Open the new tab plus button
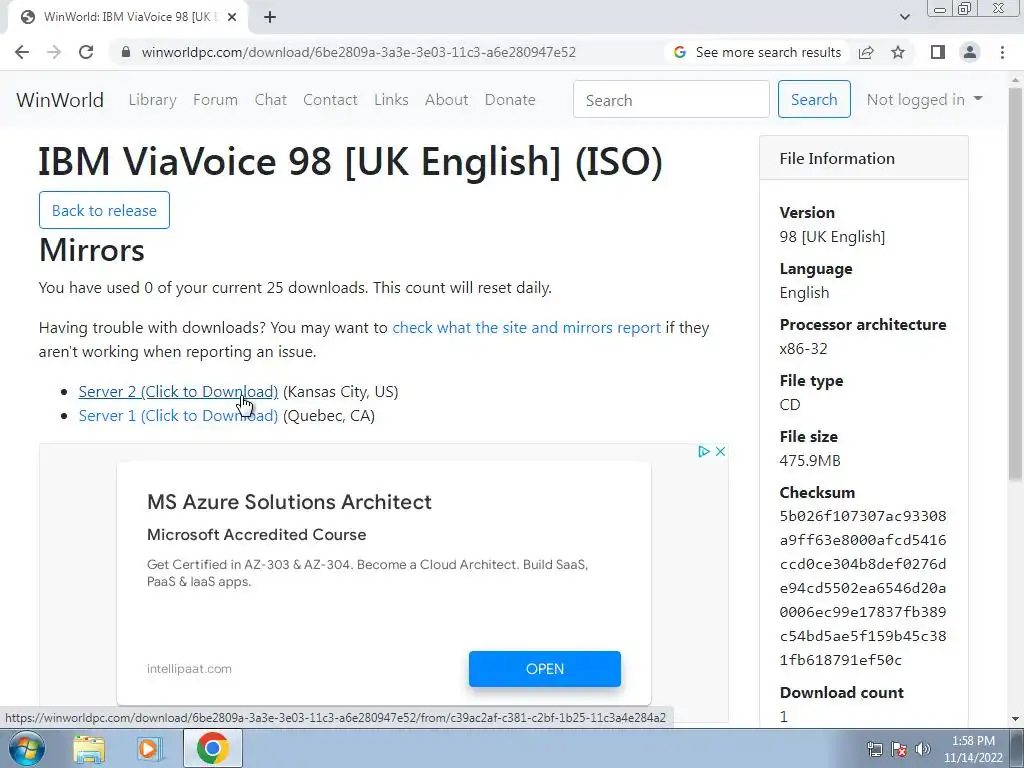Image resolution: width=1024 pixels, height=768 pixels. [270, 17]
